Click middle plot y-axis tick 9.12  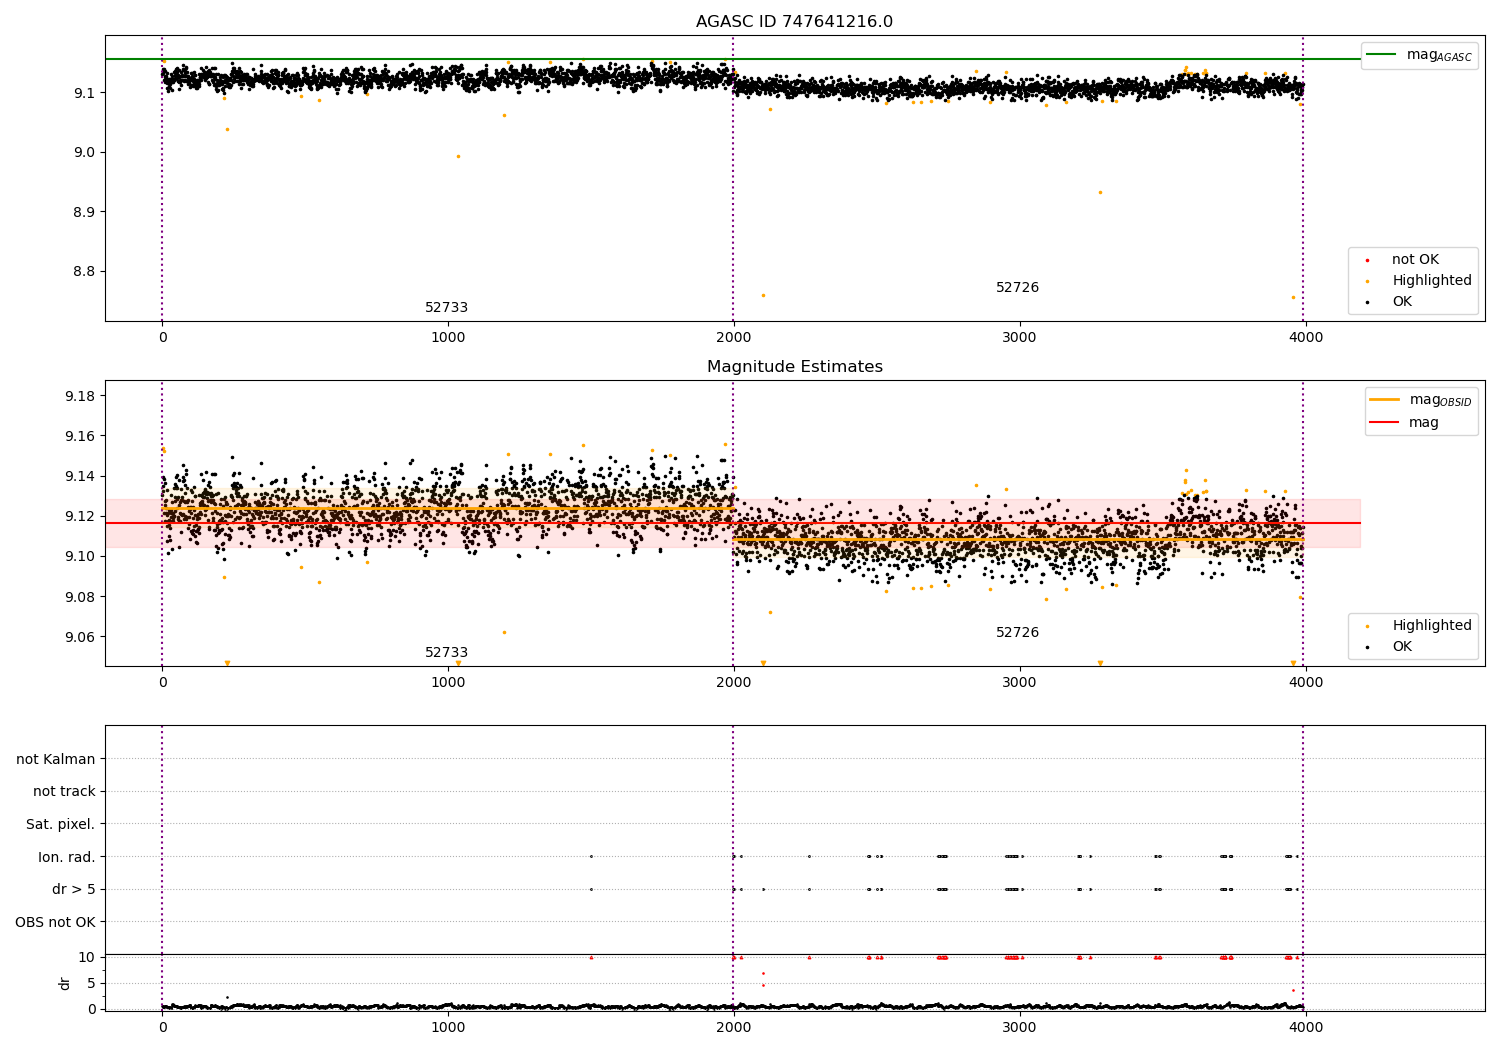click(80, 516)
